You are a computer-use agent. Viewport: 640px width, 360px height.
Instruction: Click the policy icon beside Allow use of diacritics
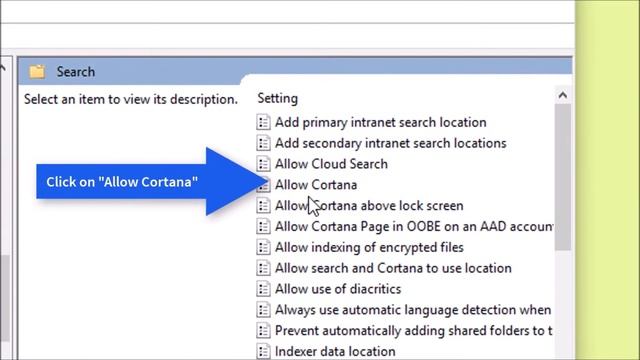tap(263, 289)
